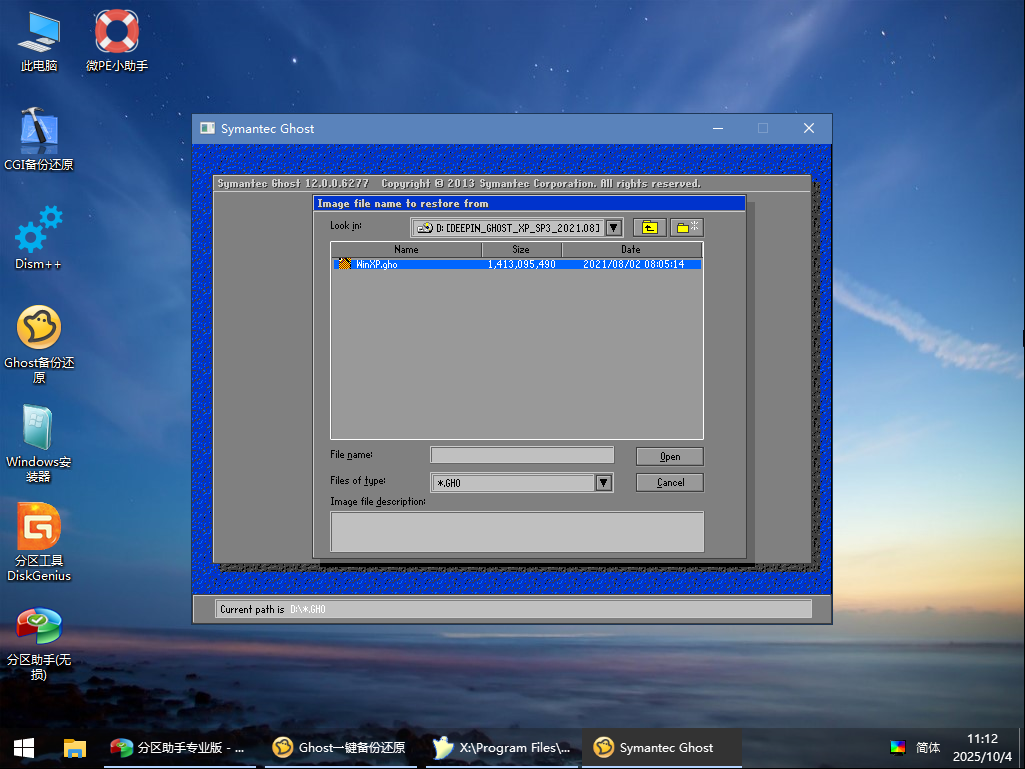Click the Cancel button

pyautogui.click(x=670, y=483)
